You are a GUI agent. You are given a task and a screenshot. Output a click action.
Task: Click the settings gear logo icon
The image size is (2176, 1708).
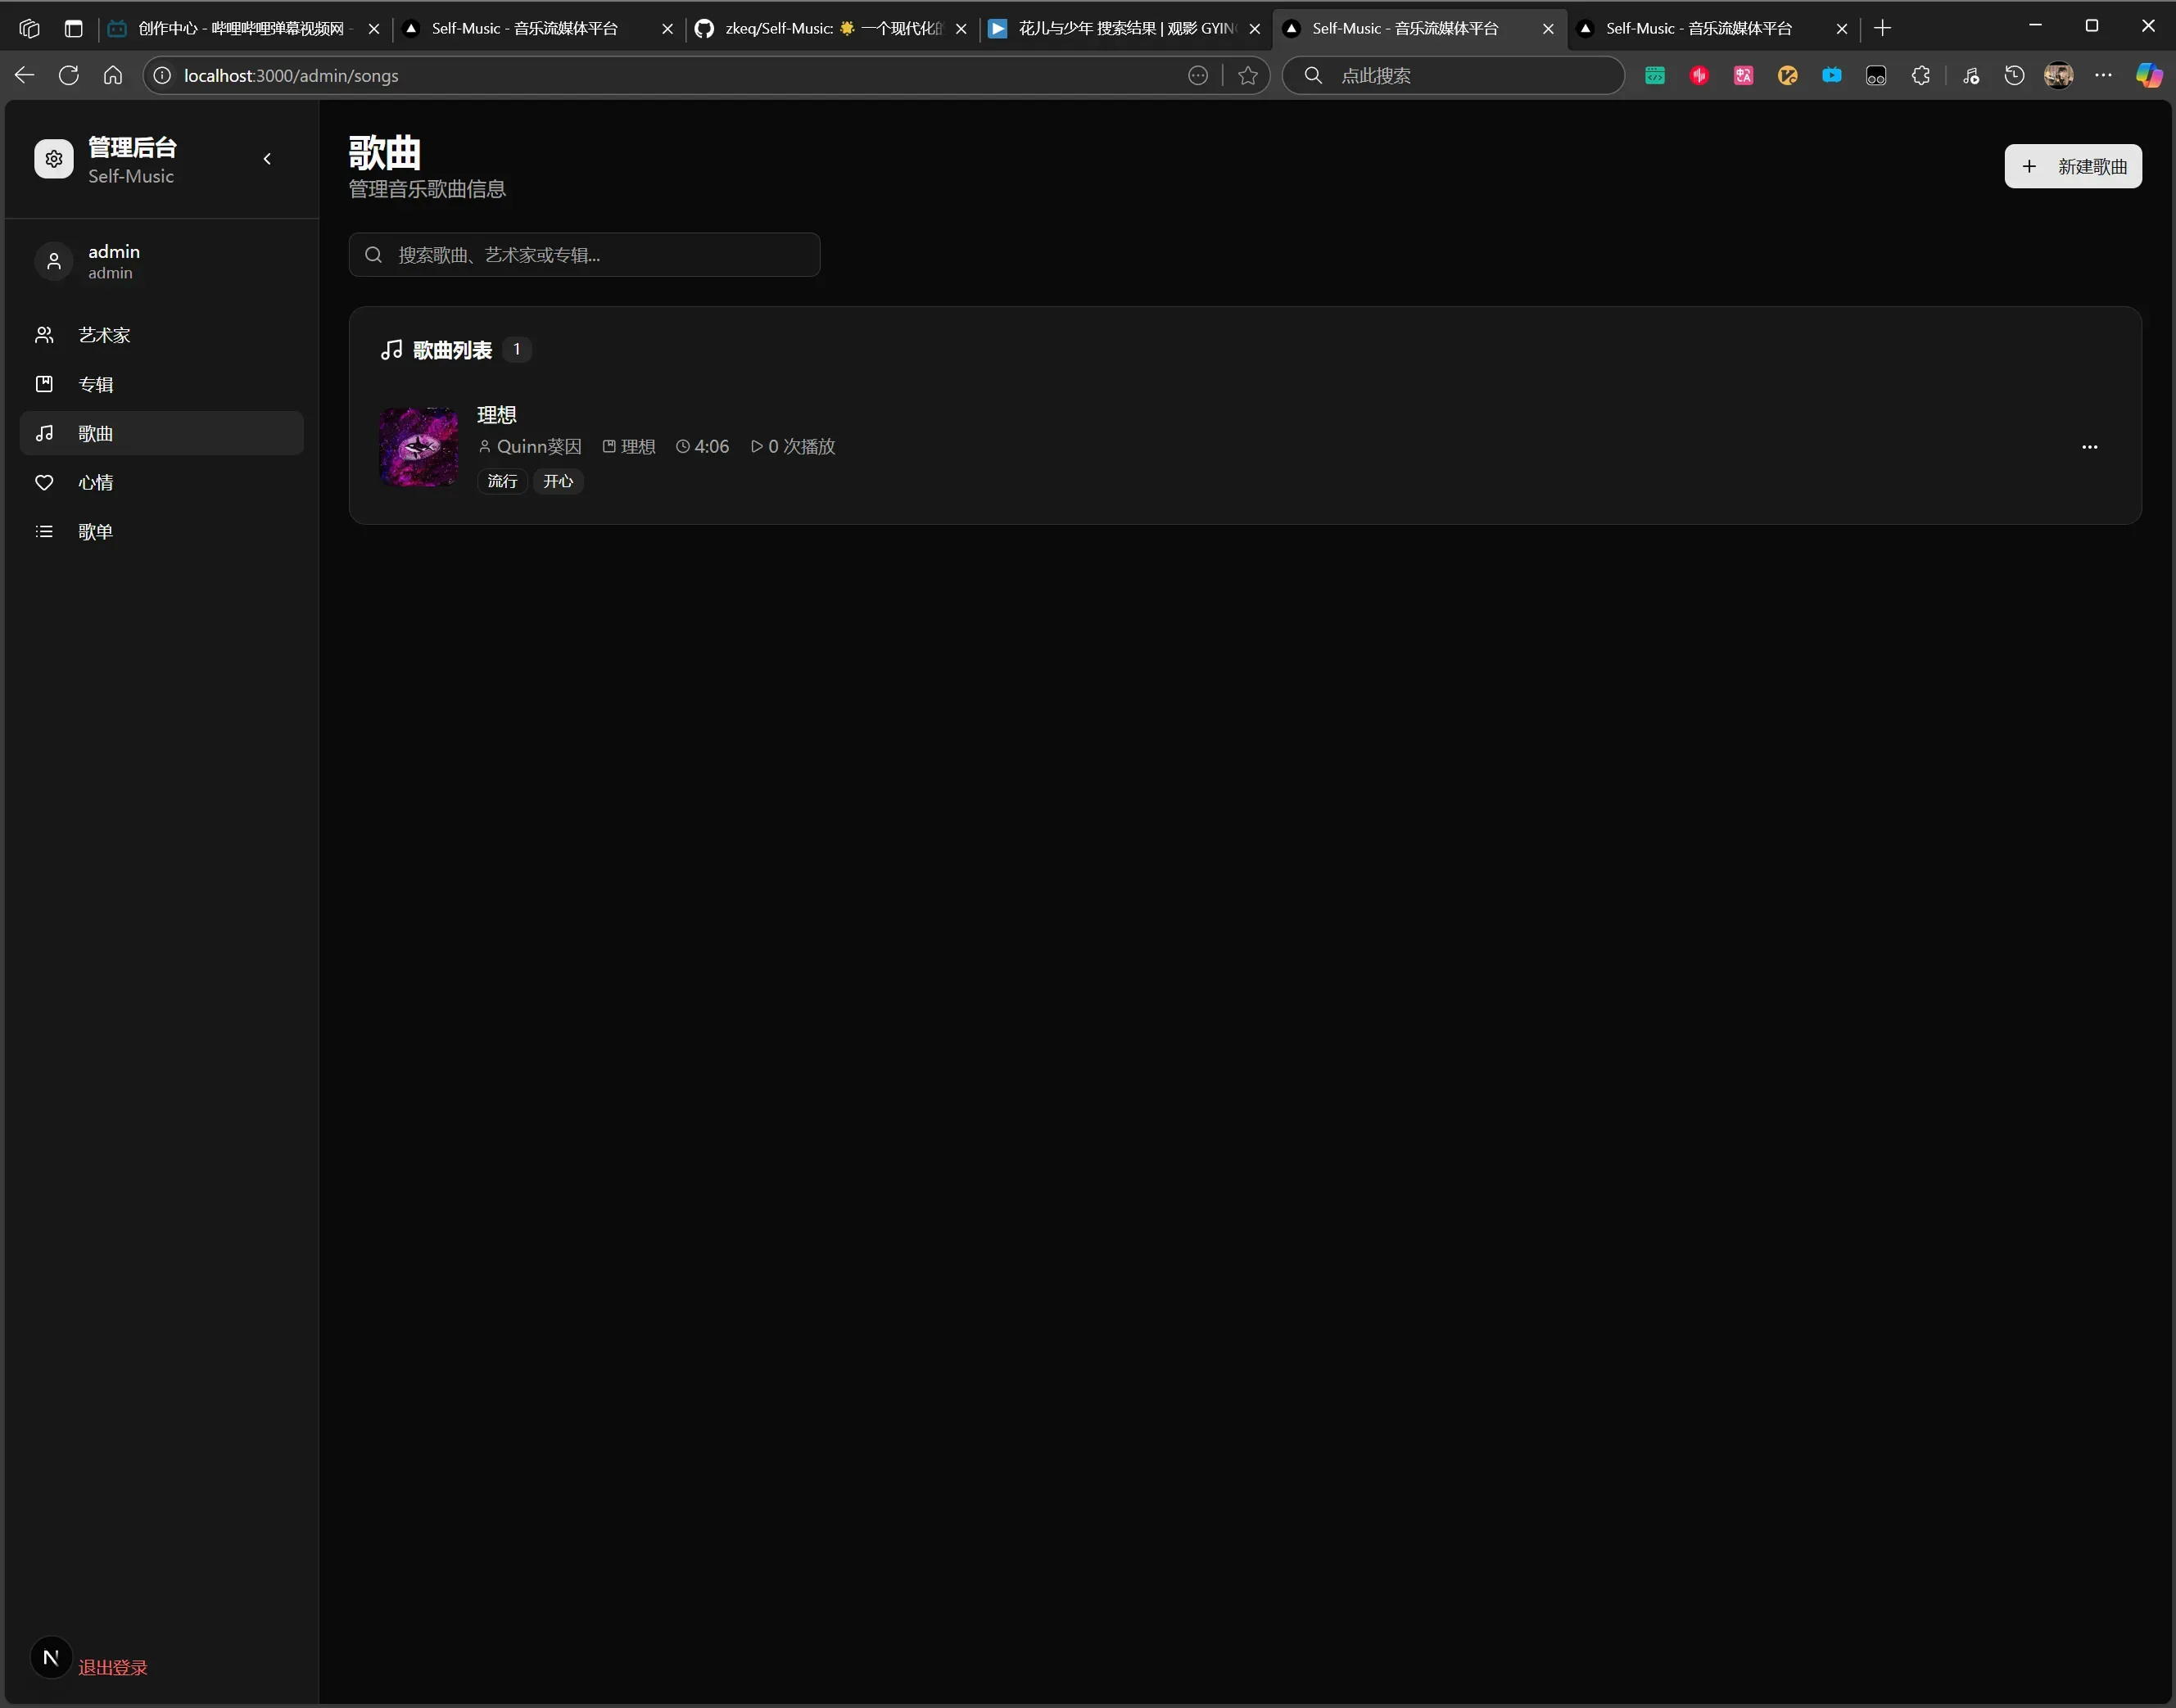point(54,159)
